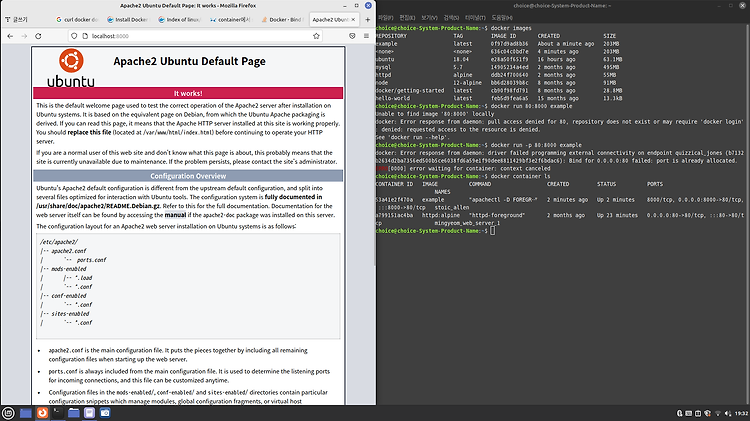Click 'sites-enabled' line in the config tree

click(70, 314)
